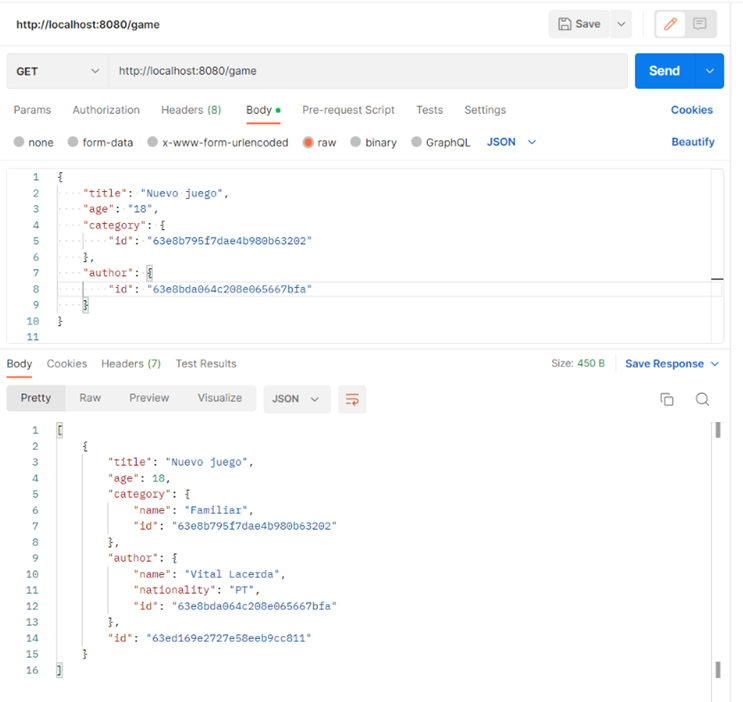The height and width of the screenshot is (702, 743).
Task: Switch to the Pre-request Script tab
Action: pos(348,110)
